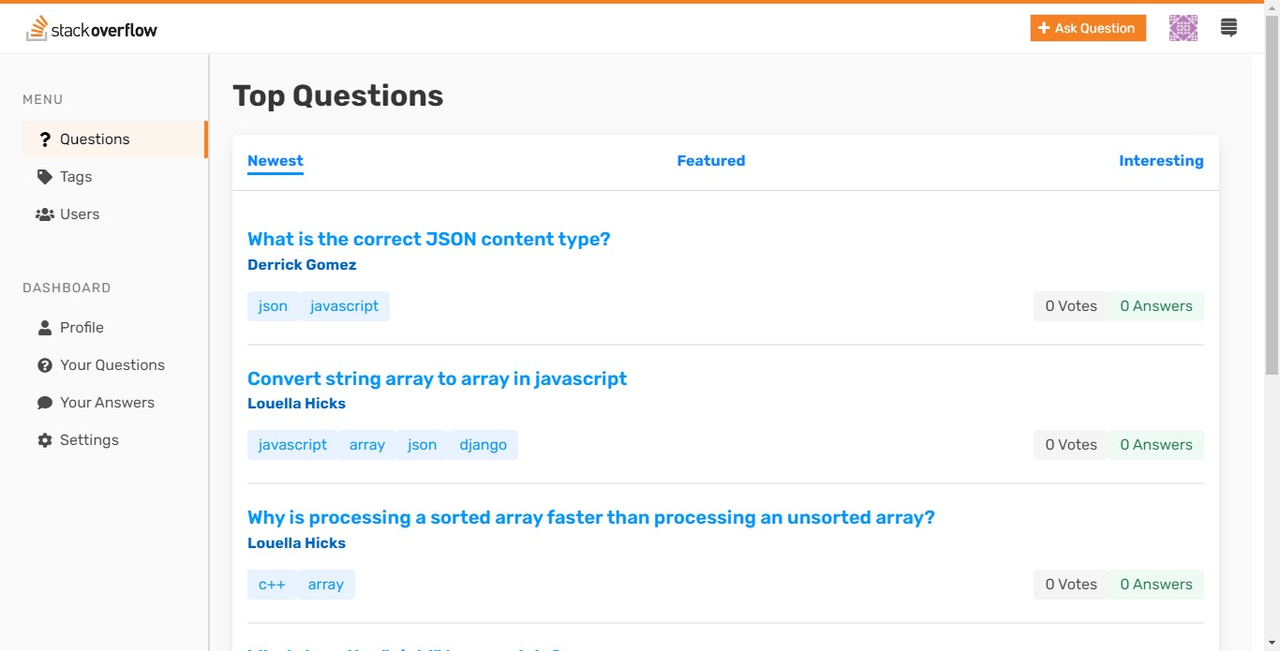This screenshot has height=651, width=1280.
Task: Click 0 Answers on the sorted array question
Action: point(1156,584)
